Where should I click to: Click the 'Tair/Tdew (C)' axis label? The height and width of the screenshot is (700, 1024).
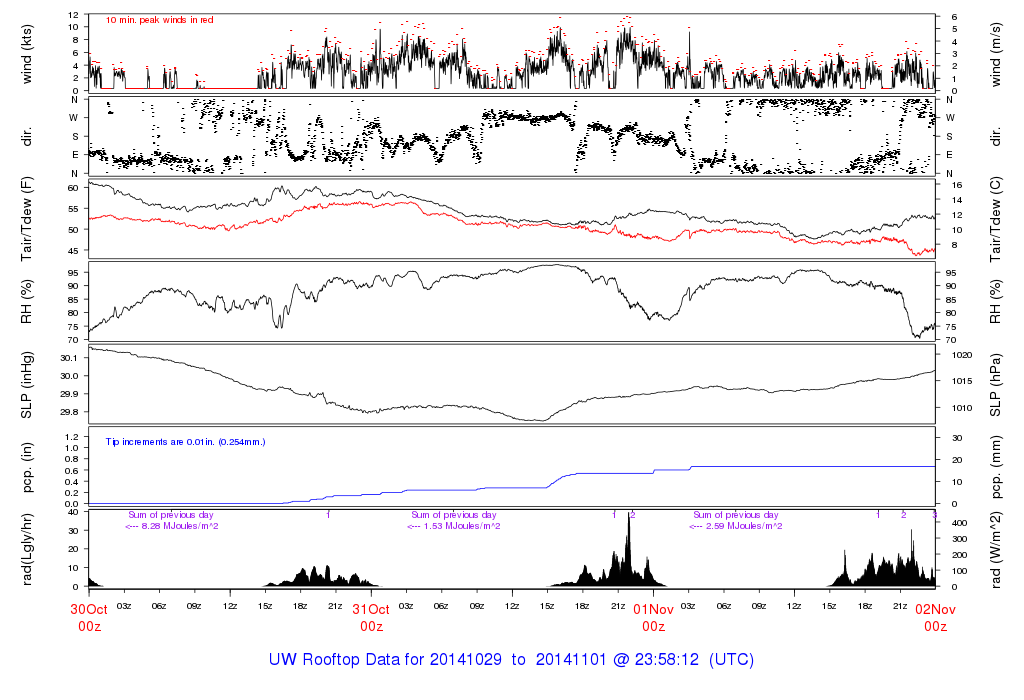(x=995, y=219)
